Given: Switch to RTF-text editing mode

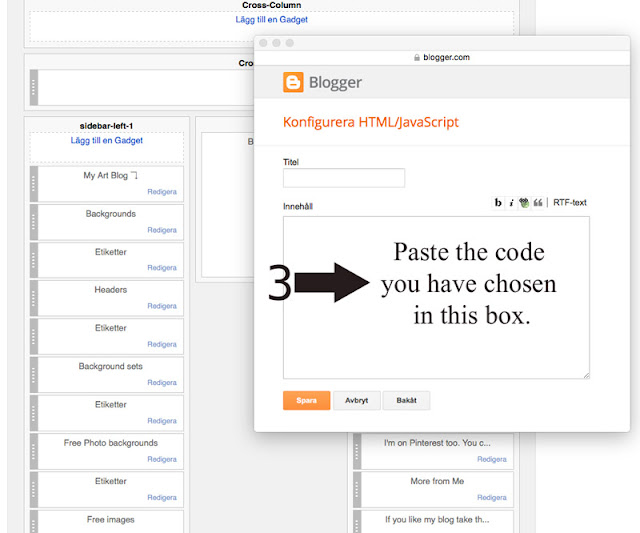Looking at the screenshot, I should point(570,202).
